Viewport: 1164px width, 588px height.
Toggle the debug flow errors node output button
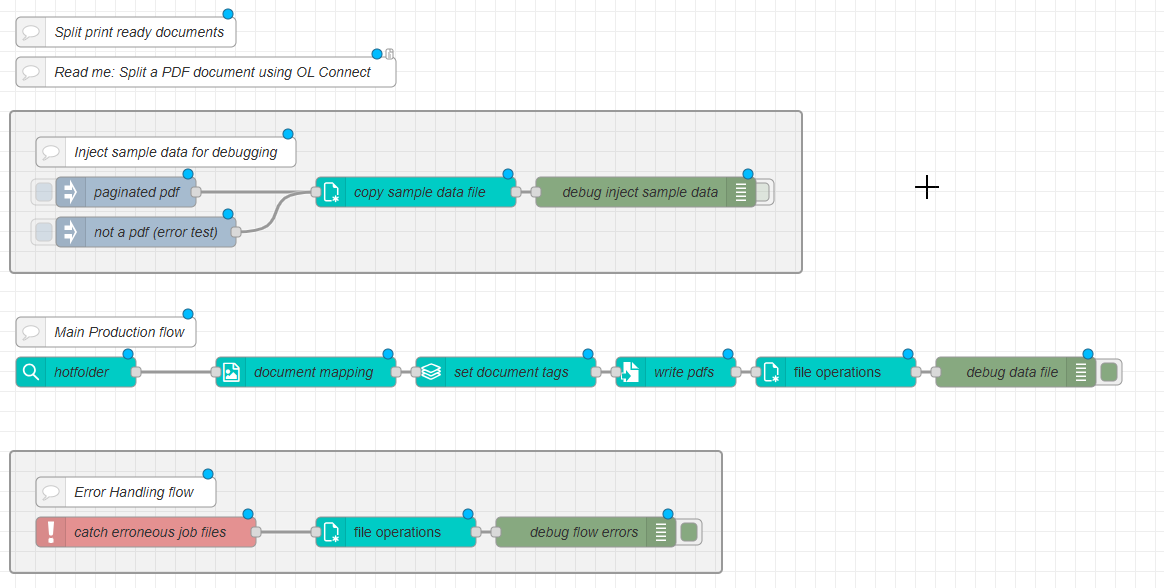tap(688, 532)
